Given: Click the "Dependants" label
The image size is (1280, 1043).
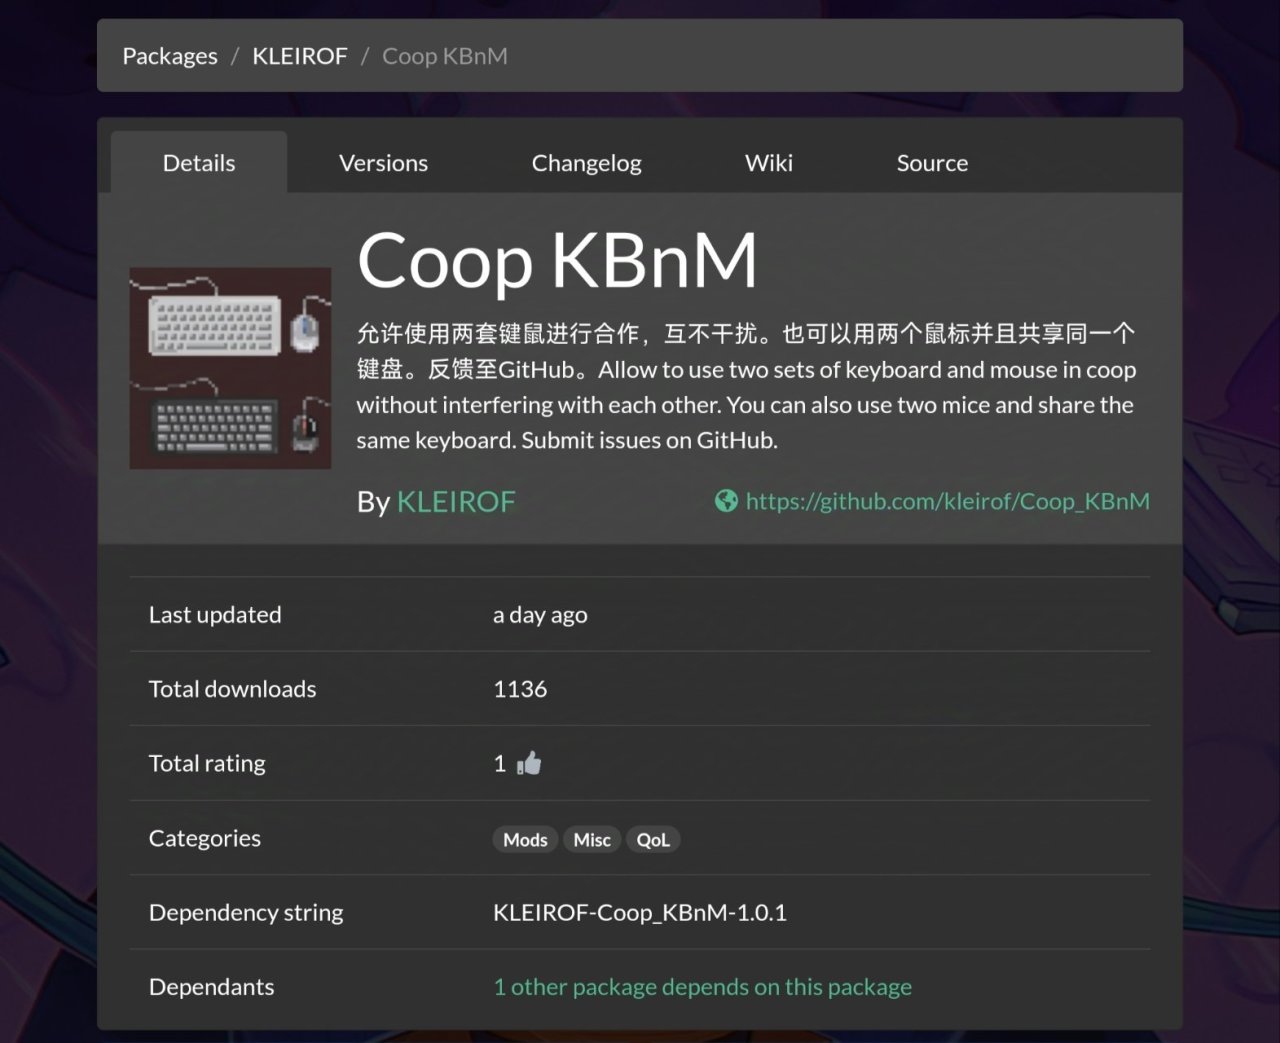Looking at the screenshot, I should pos(211,987).
